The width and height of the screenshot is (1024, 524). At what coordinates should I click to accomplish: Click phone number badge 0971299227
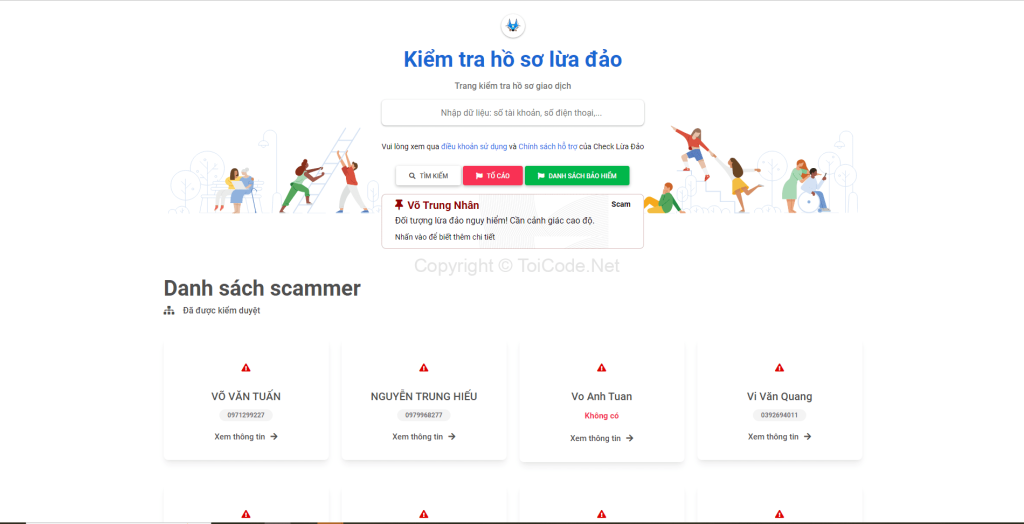(246, 416)
